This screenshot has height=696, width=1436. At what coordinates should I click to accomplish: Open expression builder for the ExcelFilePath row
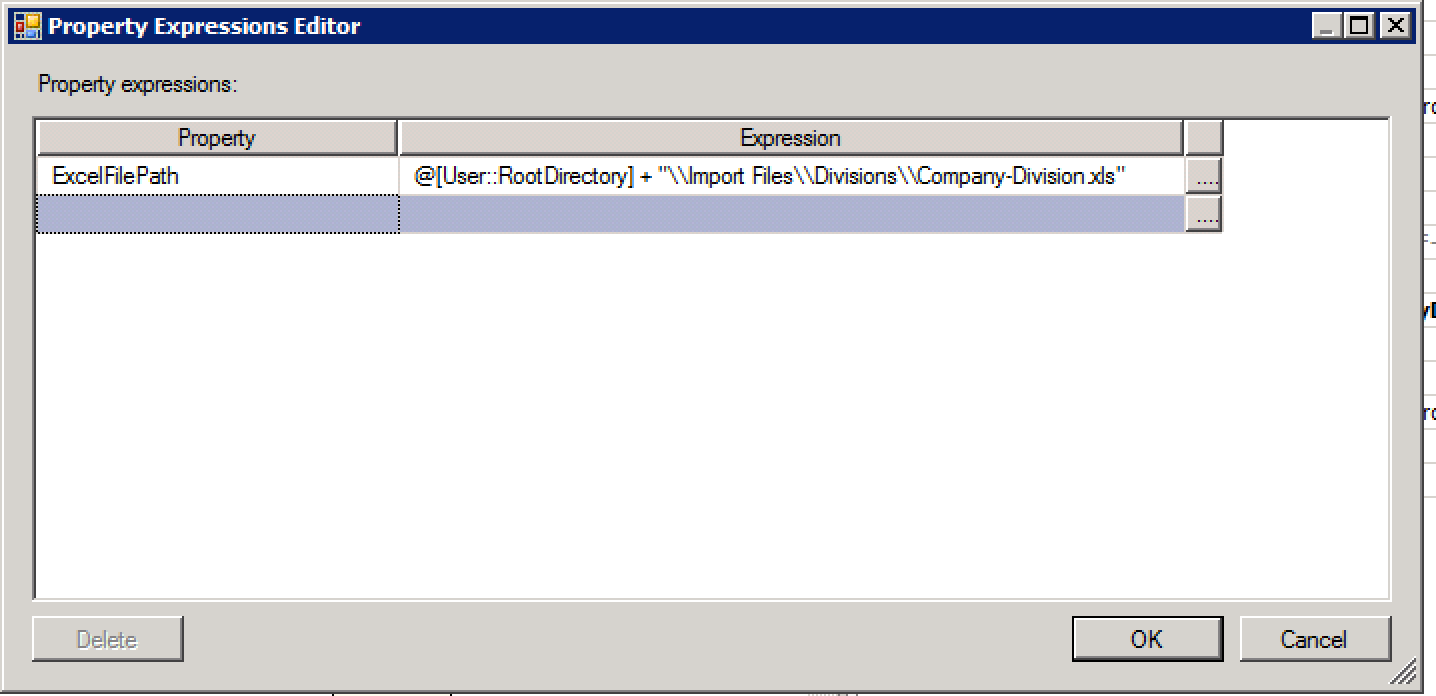1204,177
